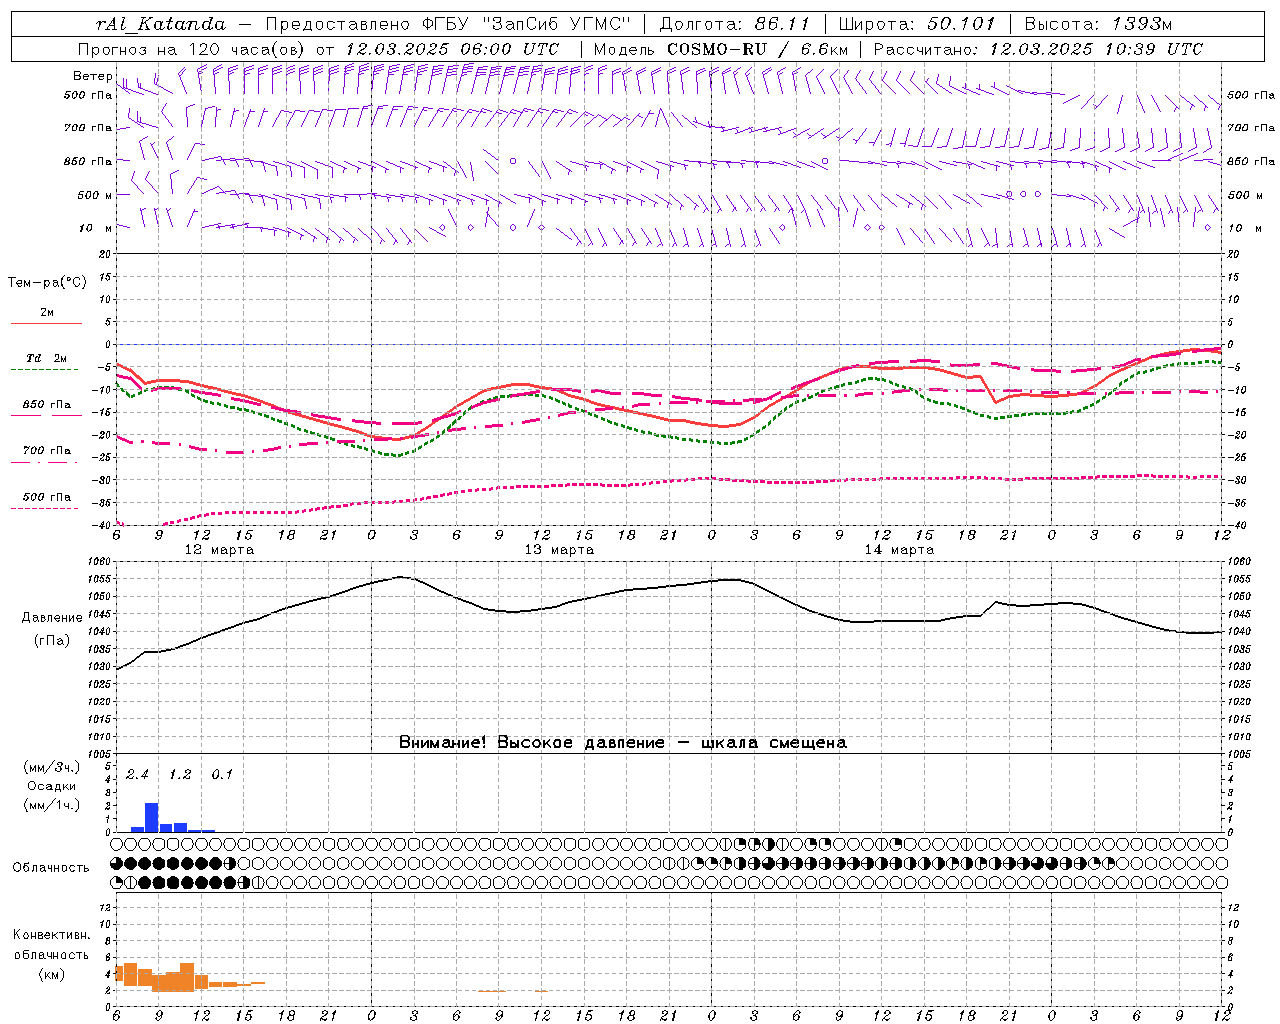Click the tallest blue precipitation bar
This screenshot has width=1280, height=1024.
(152, 817)
